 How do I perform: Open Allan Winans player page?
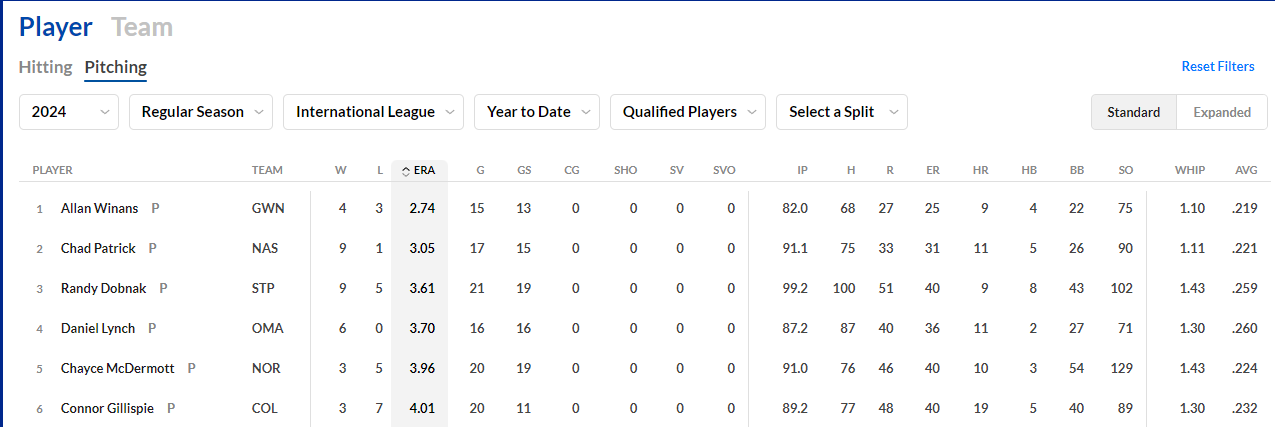tap(100, 208)
